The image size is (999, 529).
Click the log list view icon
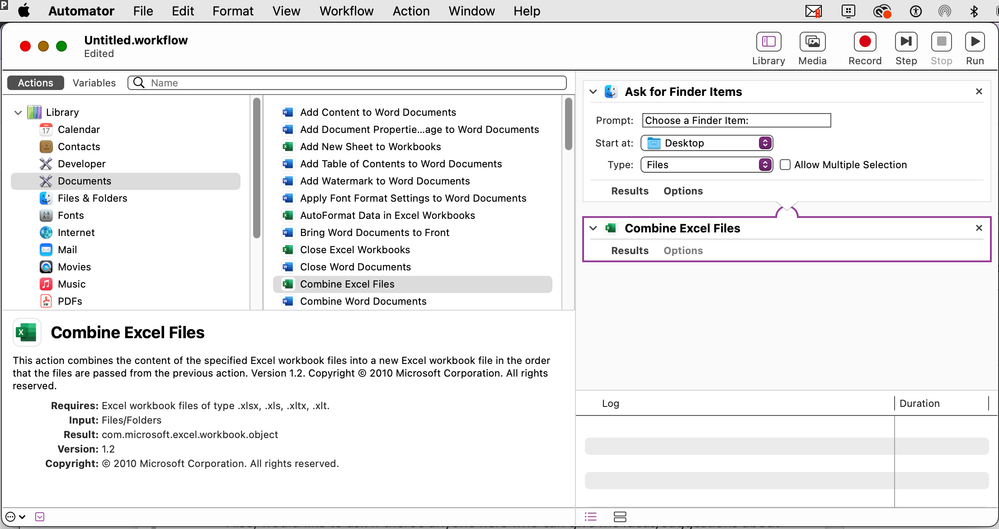(591, 516)
